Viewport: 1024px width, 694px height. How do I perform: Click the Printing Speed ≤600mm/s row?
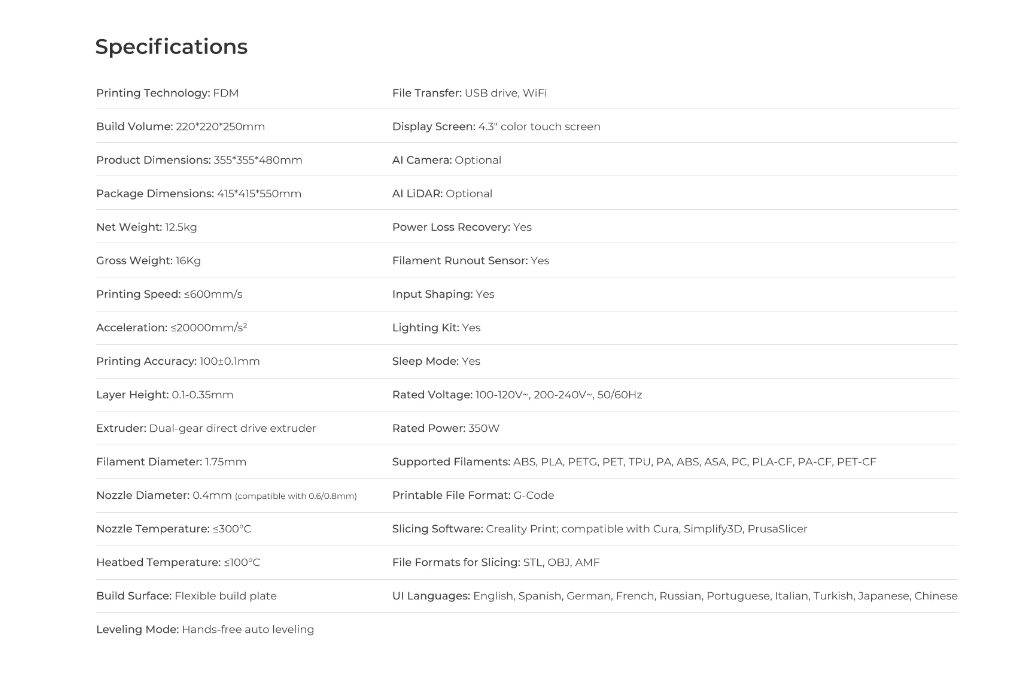pyautogui.click(x=169, y=294)
